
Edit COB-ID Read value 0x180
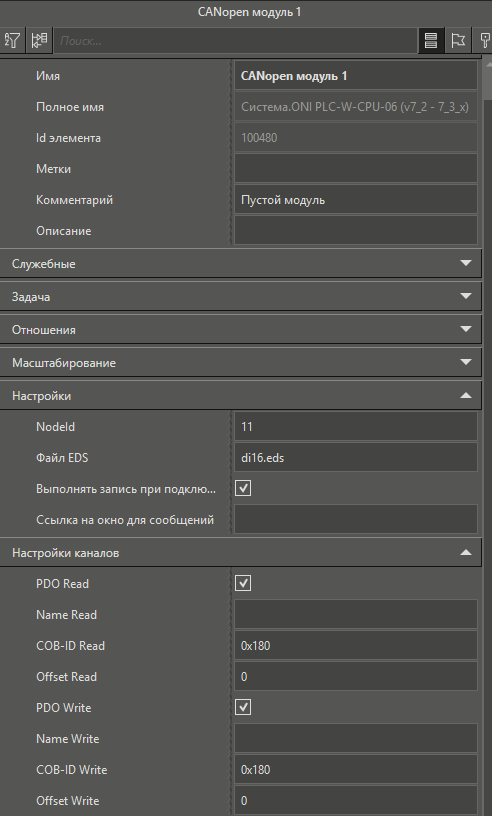click(356, 646)
